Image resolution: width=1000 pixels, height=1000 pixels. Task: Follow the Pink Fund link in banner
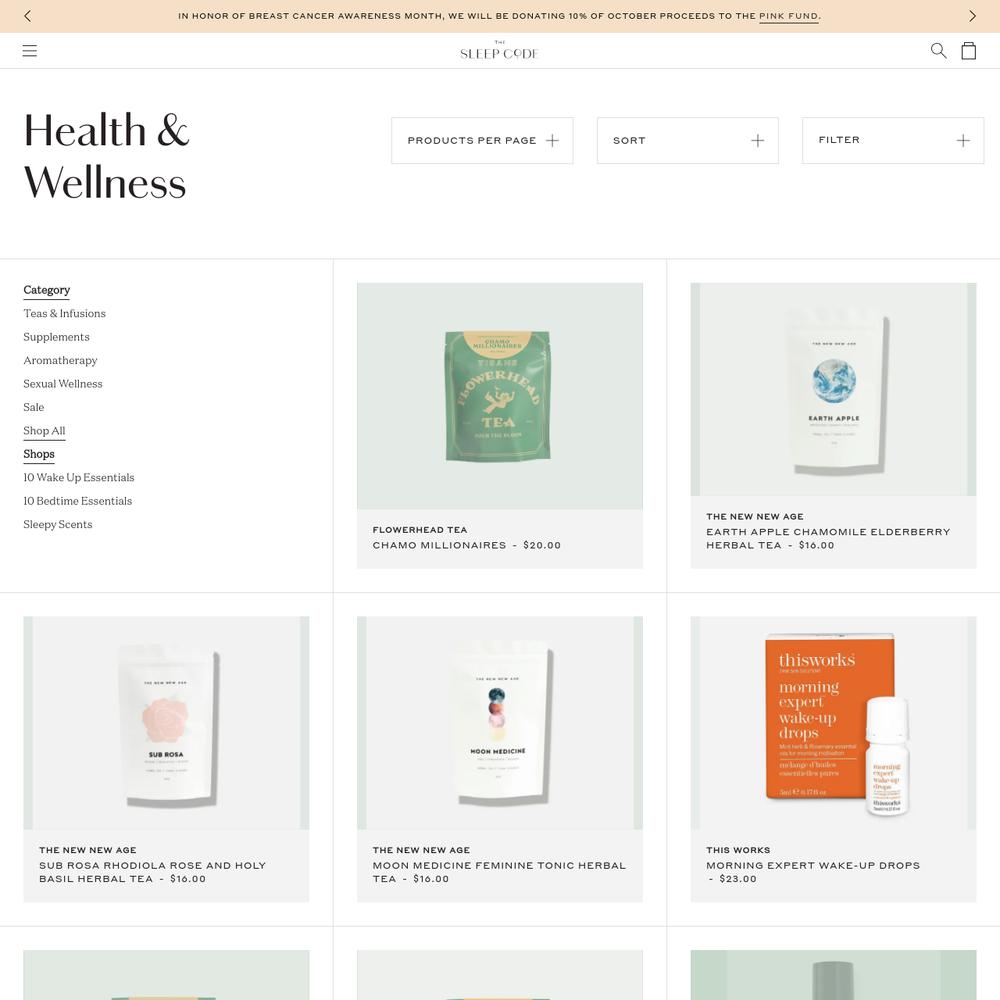point(788,16)
